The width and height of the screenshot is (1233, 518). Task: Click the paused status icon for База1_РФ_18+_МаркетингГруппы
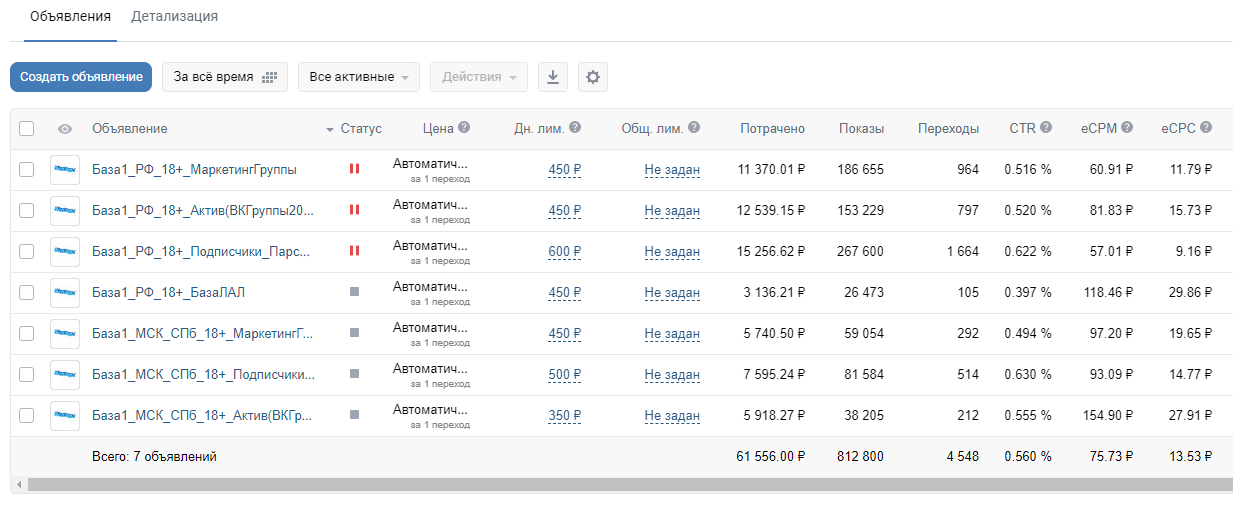coord(354,169)
